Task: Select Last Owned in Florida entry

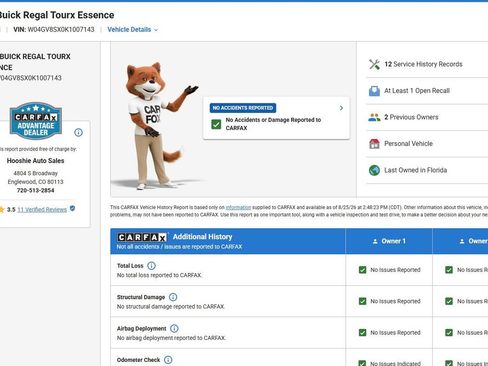Action: 415,170
